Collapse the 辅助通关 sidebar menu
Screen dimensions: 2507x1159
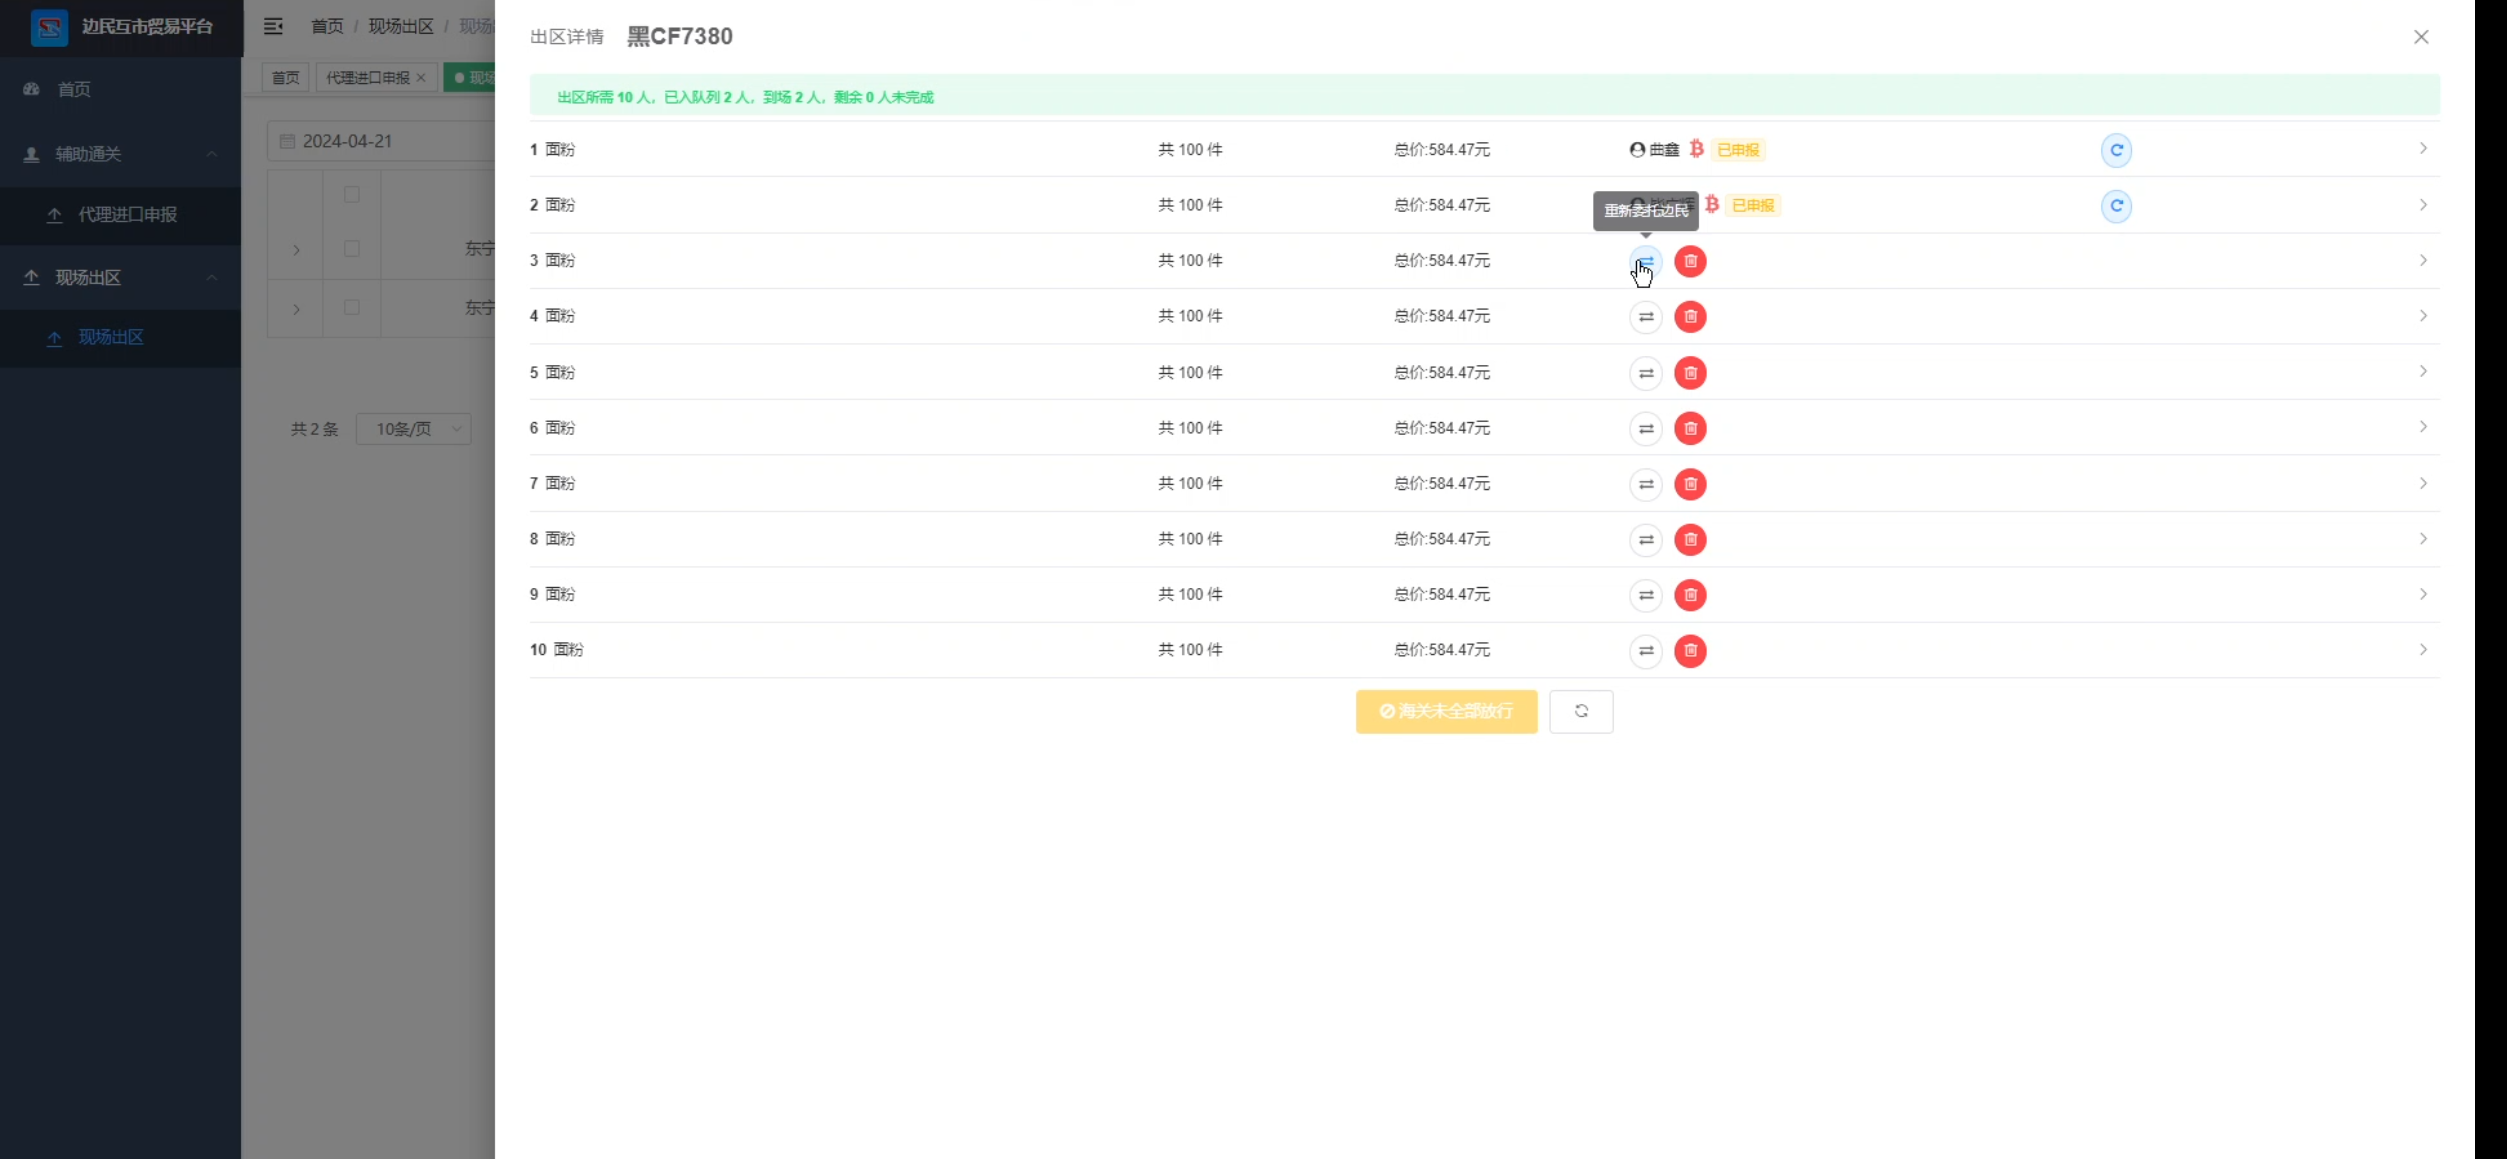[120, 154]
